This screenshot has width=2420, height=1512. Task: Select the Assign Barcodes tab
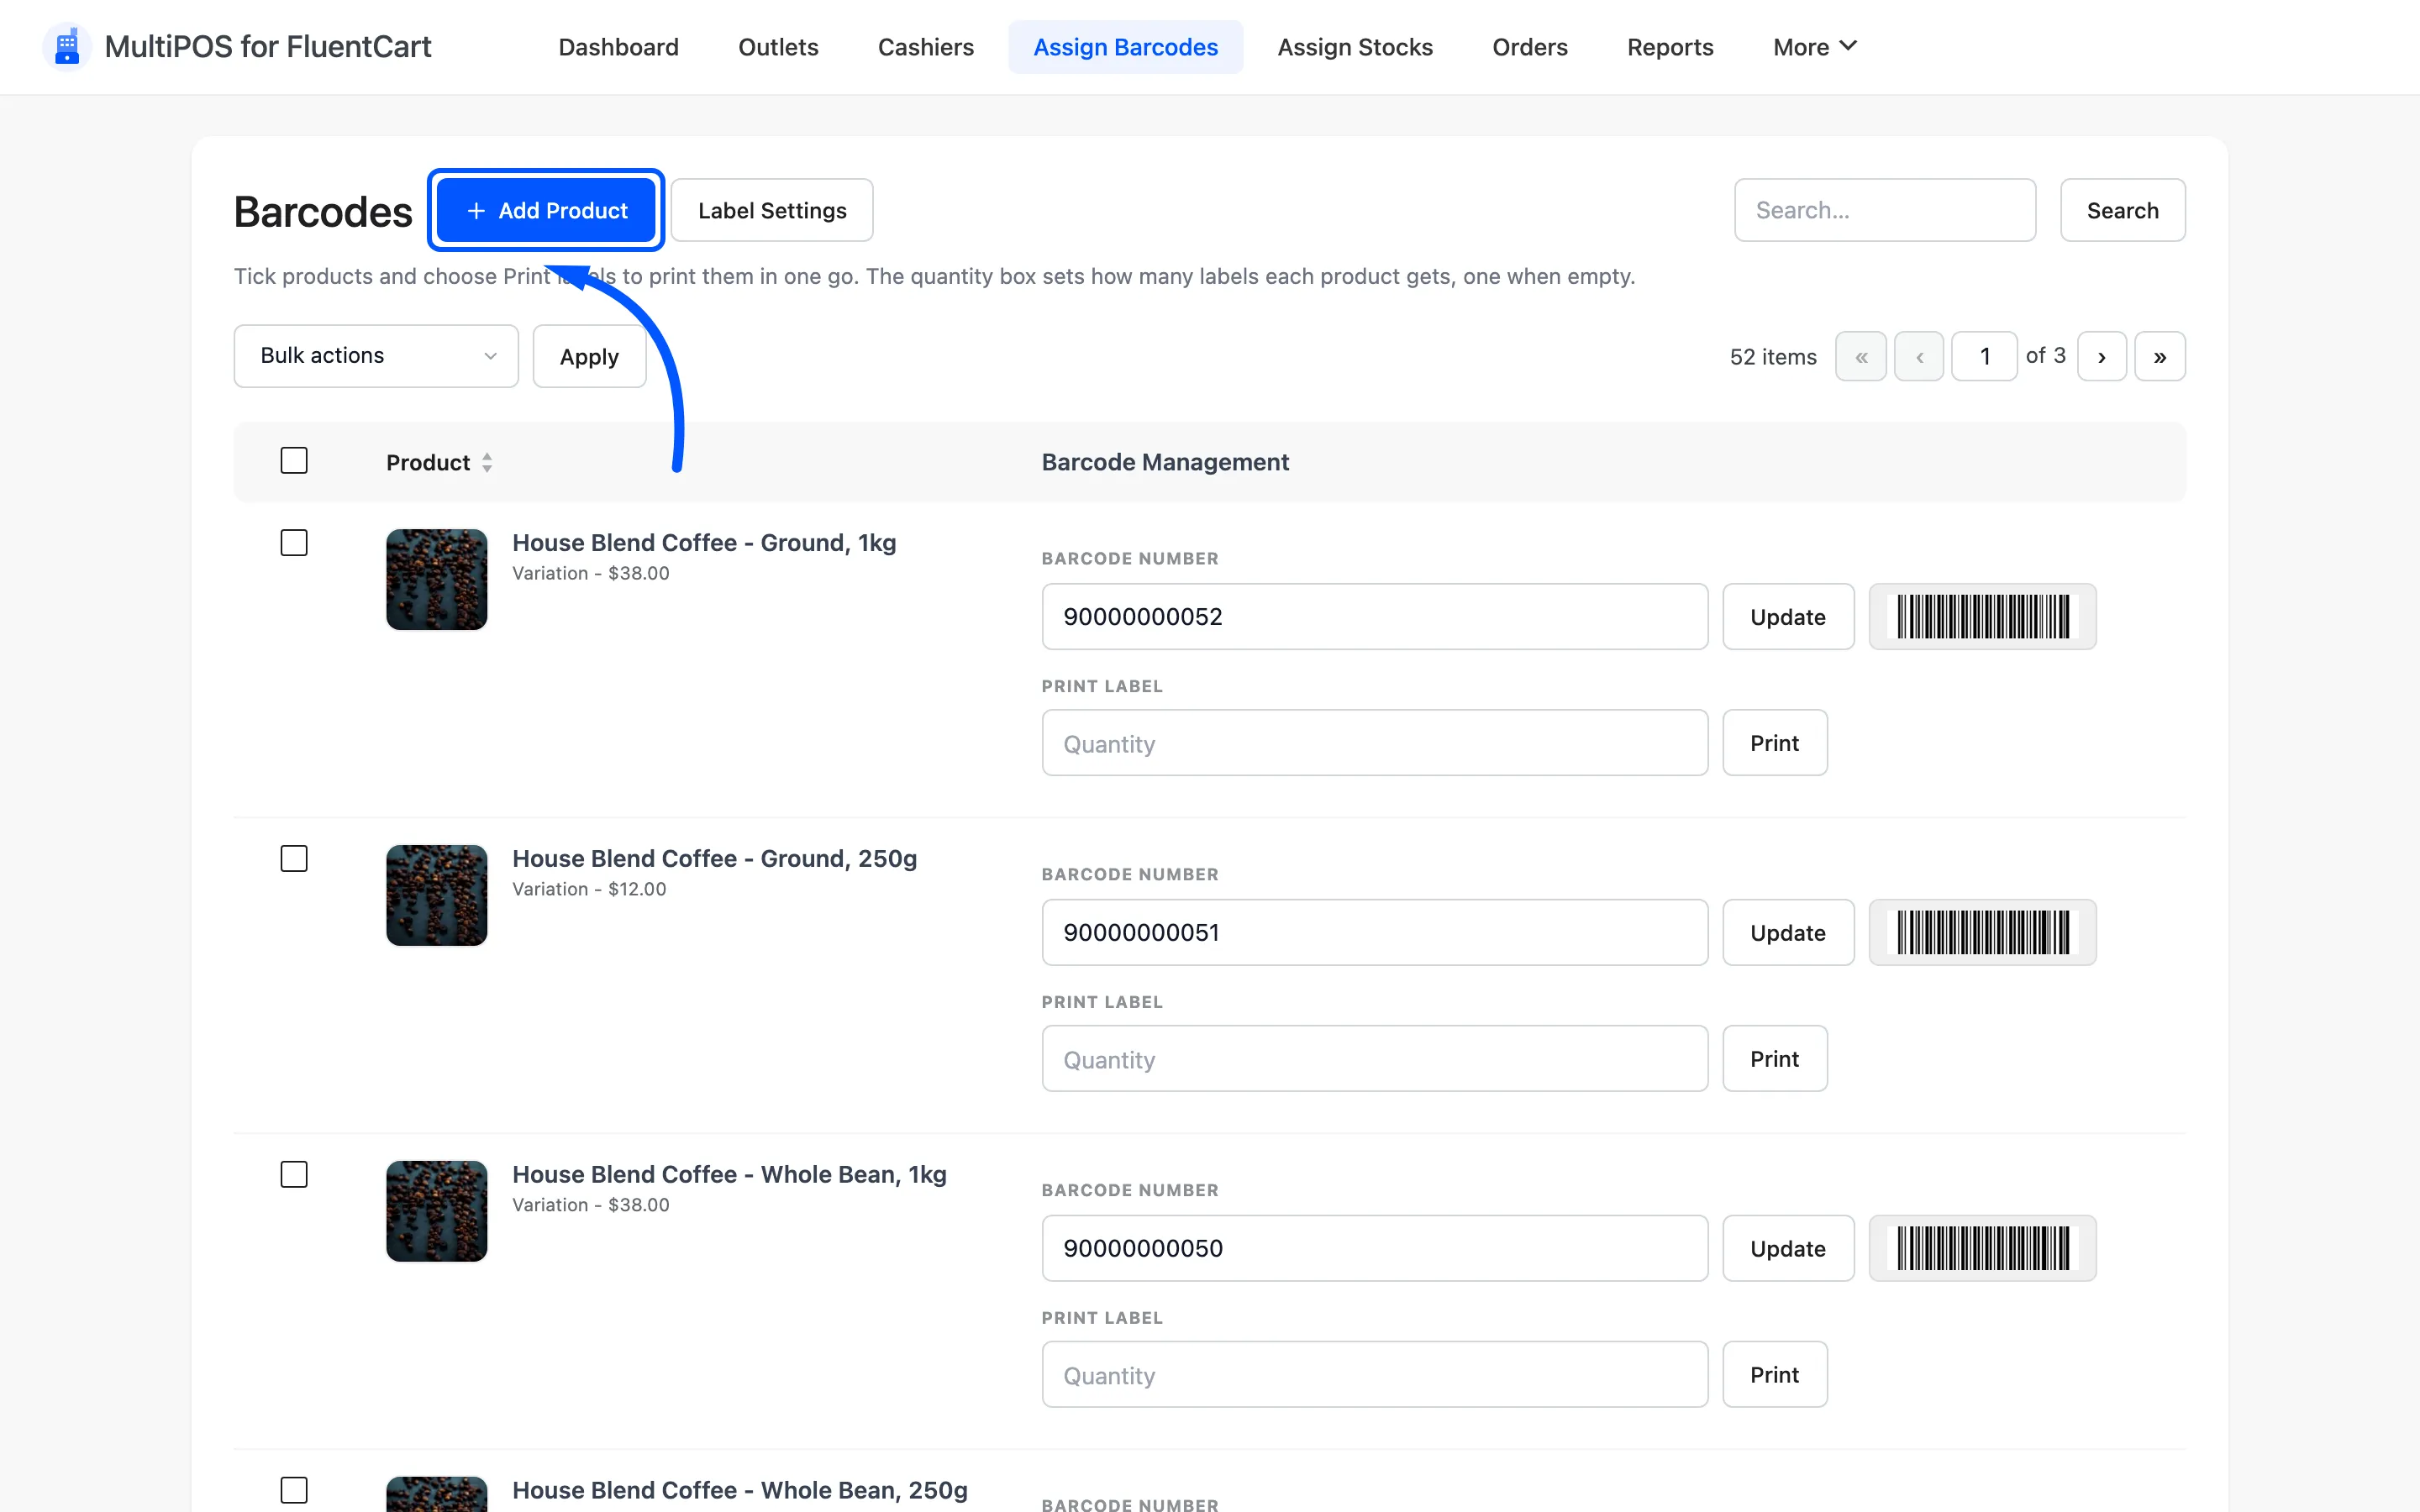point(1125,47)
